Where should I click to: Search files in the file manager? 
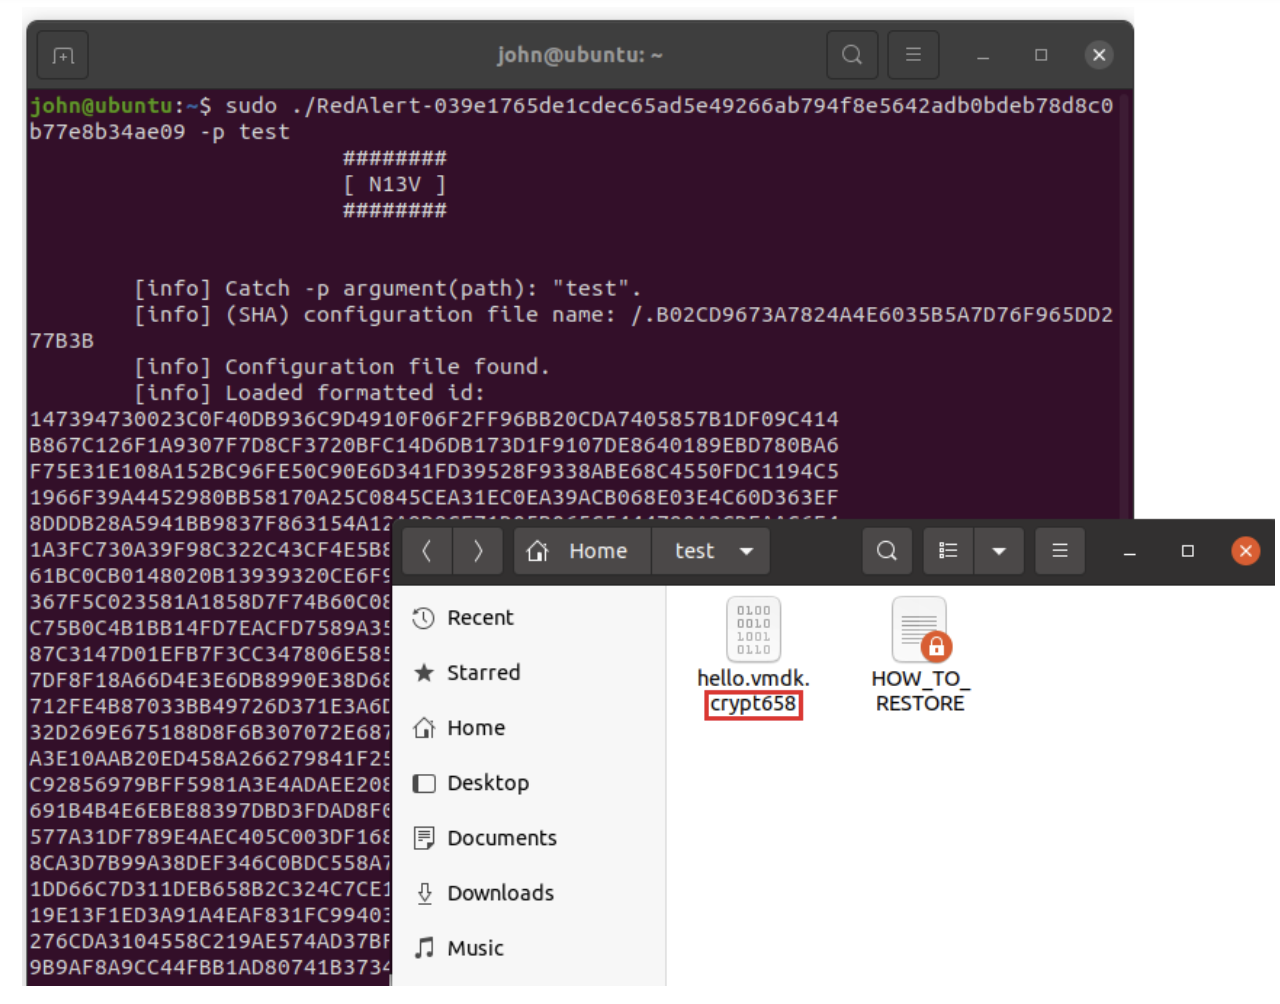(887, 551)
